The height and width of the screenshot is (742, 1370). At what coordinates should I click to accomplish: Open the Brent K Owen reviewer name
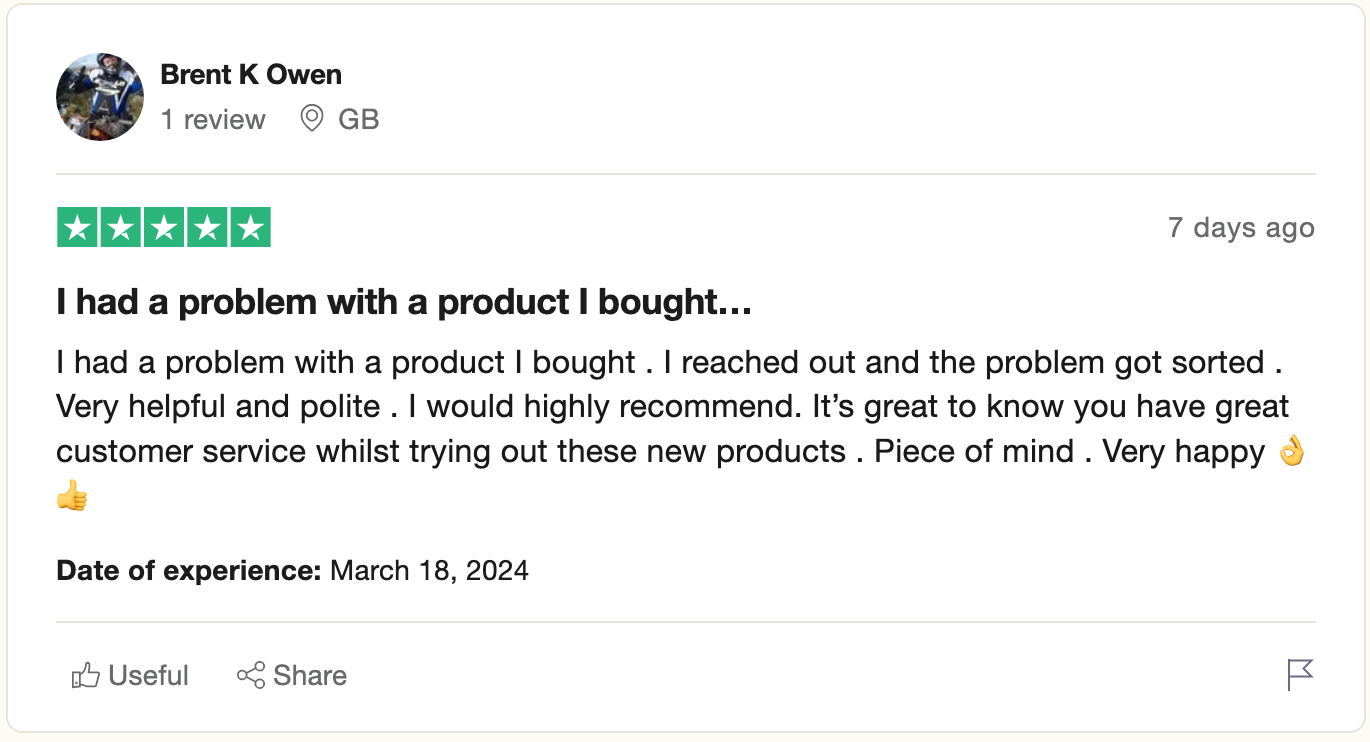pyautogui.click(x=251, y=75)
